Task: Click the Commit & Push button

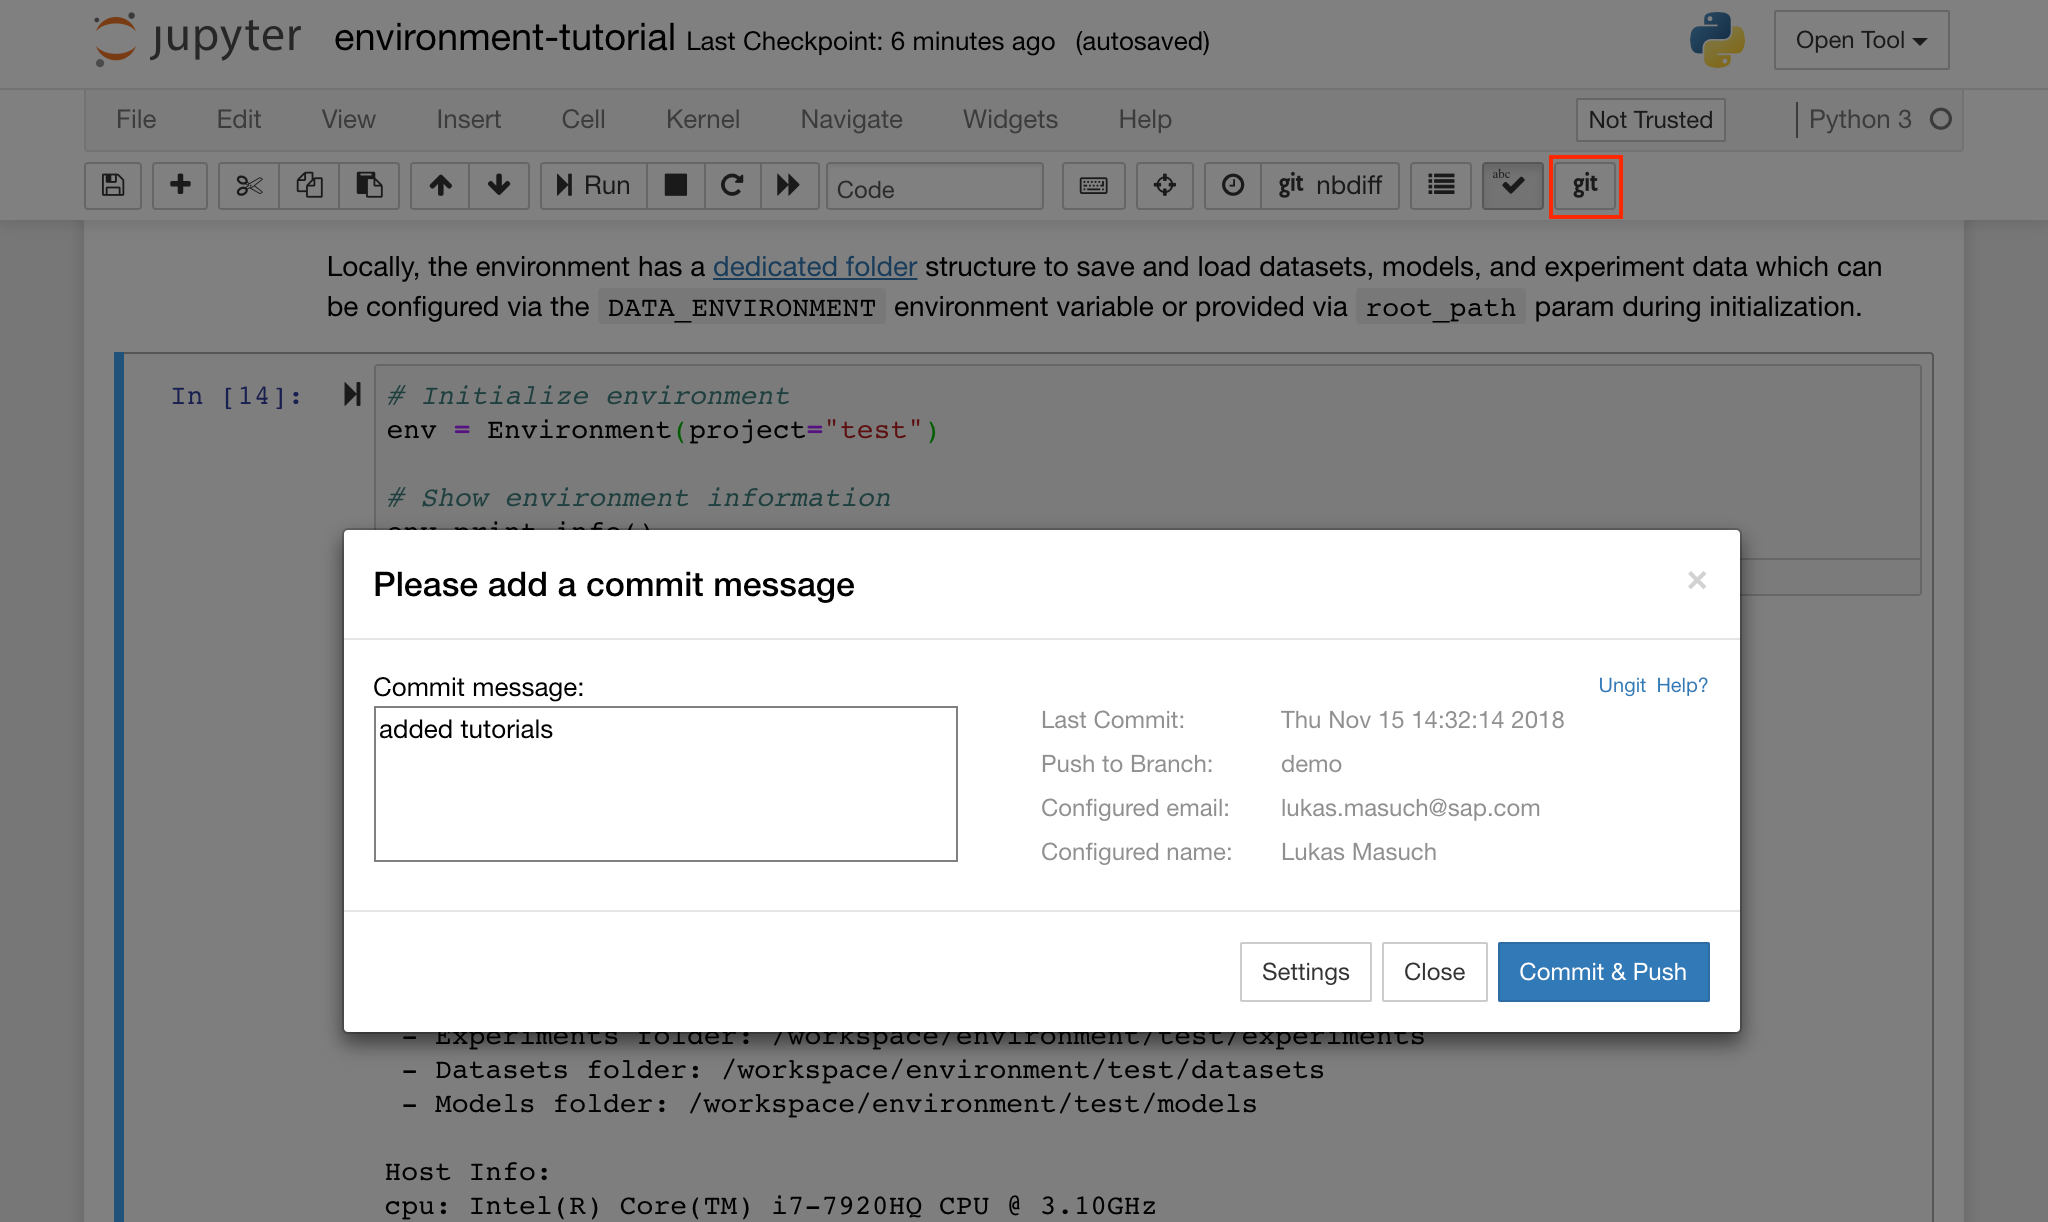Action: pyautogui.click(x=1602, y=971)
